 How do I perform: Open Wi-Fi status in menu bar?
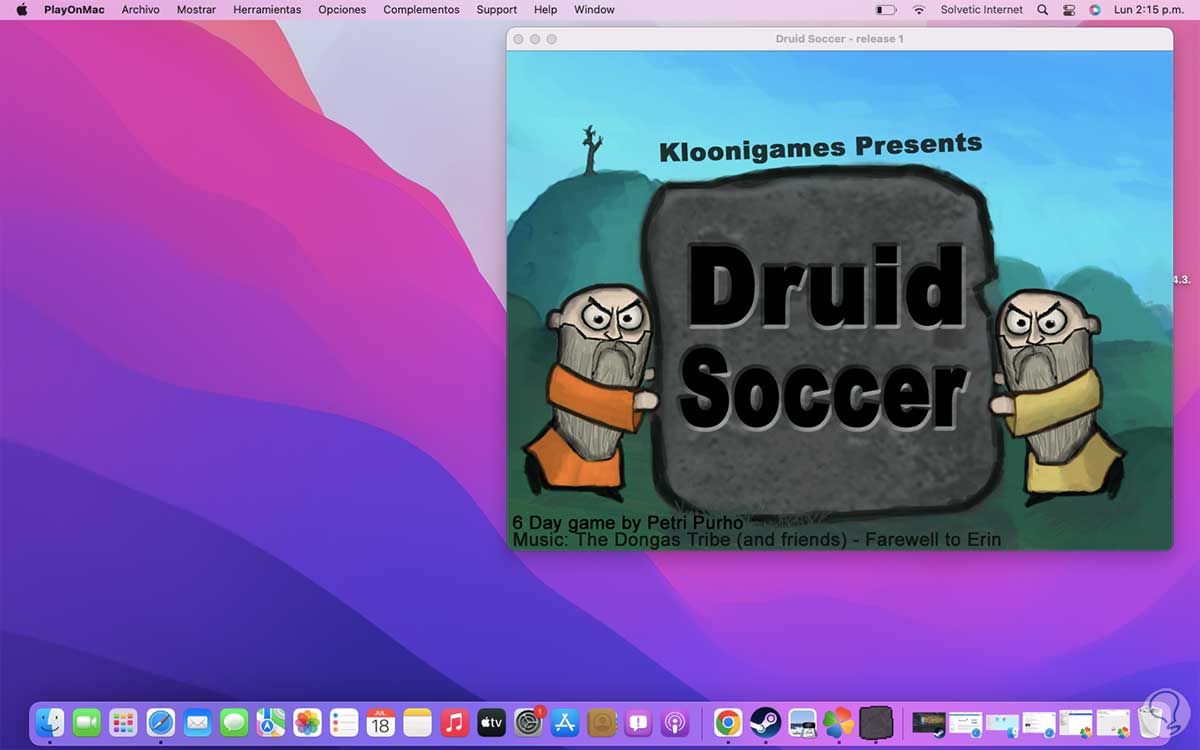(x=919, y=9)
